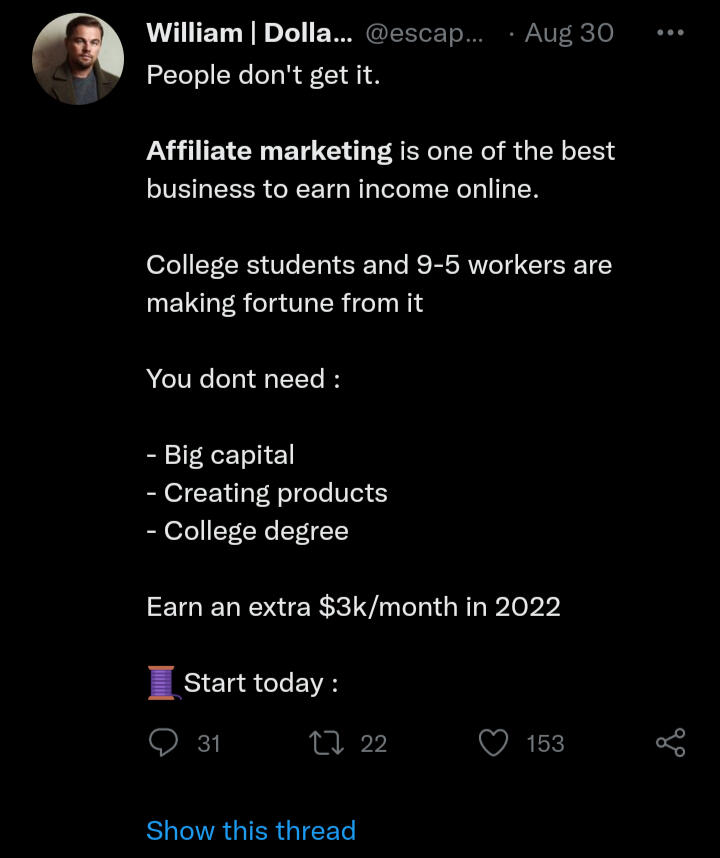Click the bold "Affiliate marketing" text
The image size is (720, 858).
coord(269,151)
